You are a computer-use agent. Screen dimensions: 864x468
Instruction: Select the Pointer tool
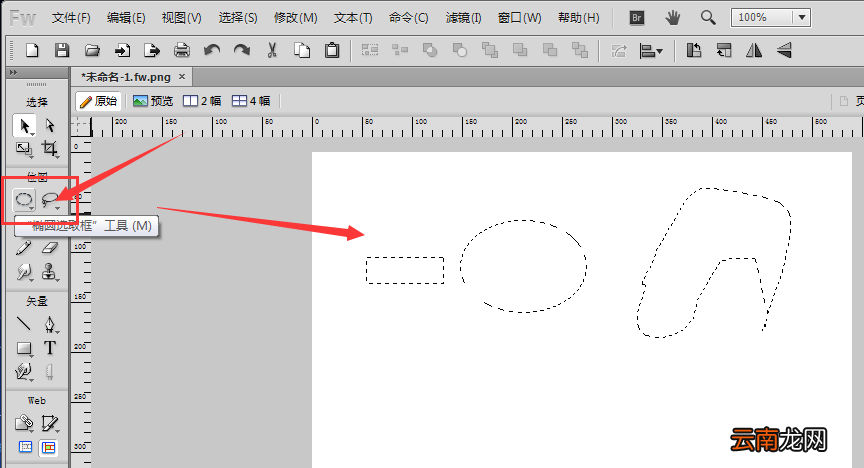pyautogui.click(x=24, y=126)
